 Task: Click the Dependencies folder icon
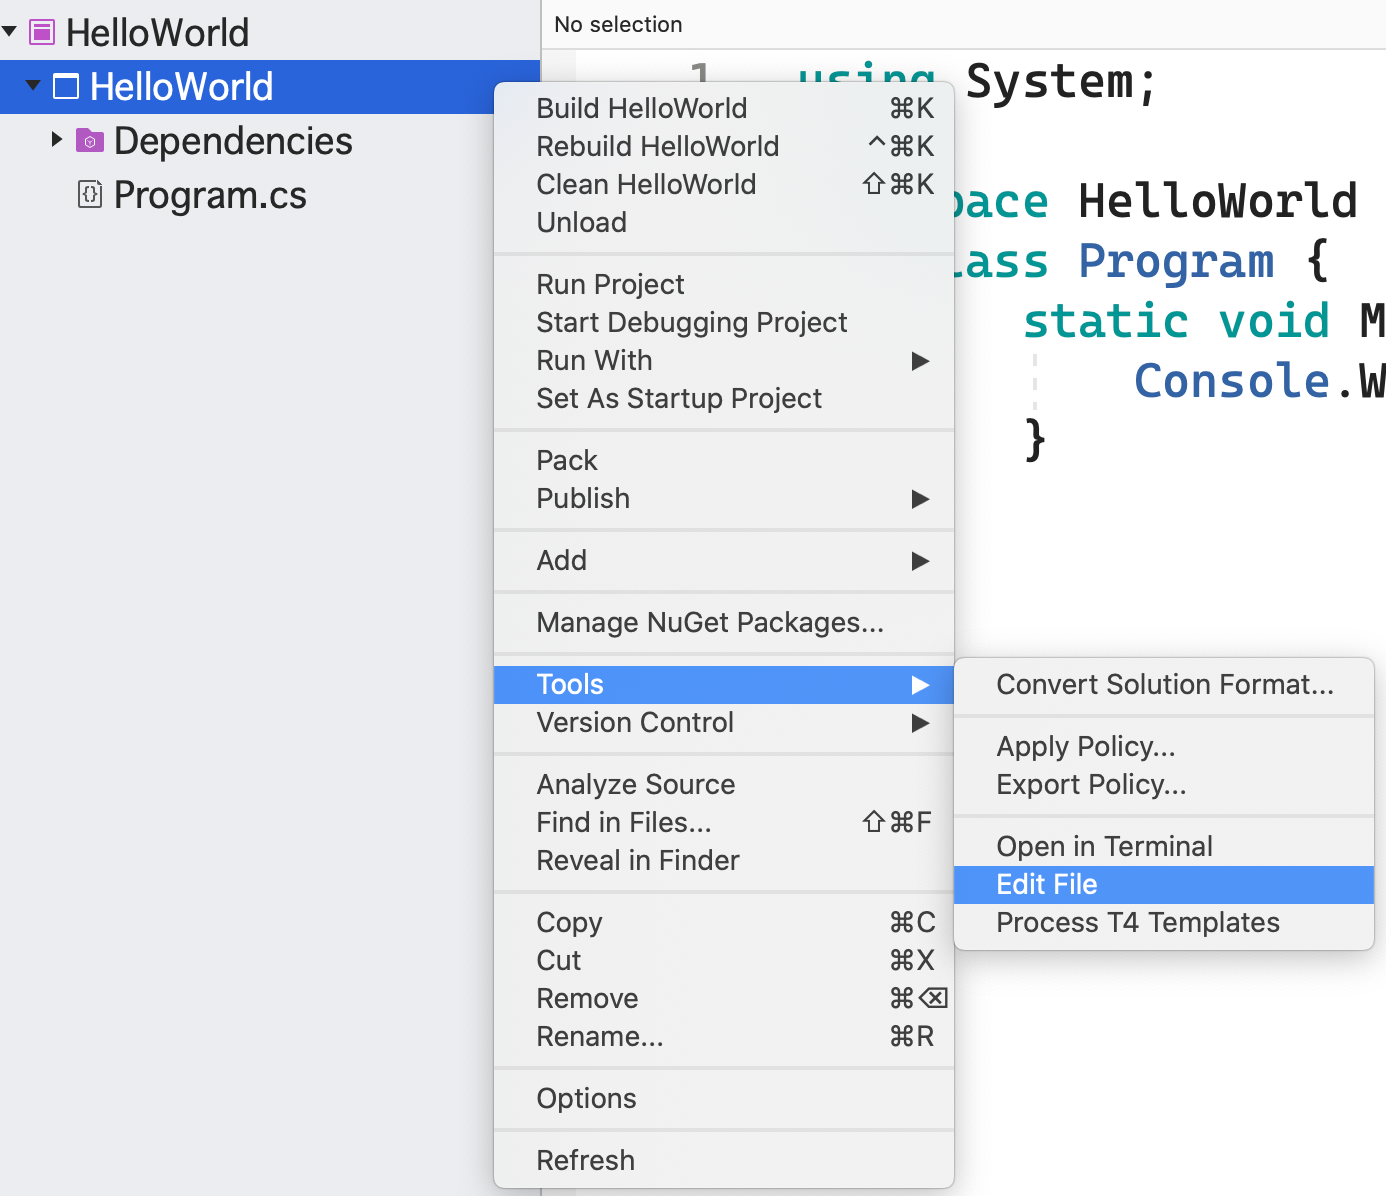tap(90, 141)
